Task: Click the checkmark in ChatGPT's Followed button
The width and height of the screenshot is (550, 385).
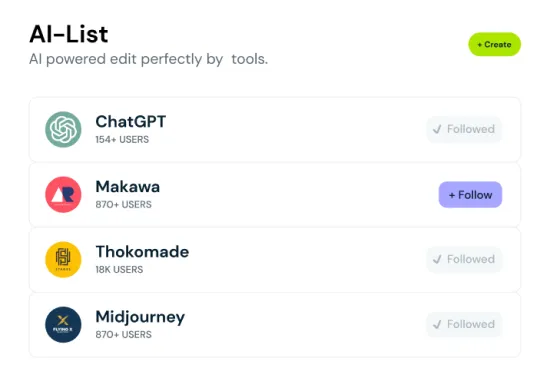Action: click(x=437, y=129)
